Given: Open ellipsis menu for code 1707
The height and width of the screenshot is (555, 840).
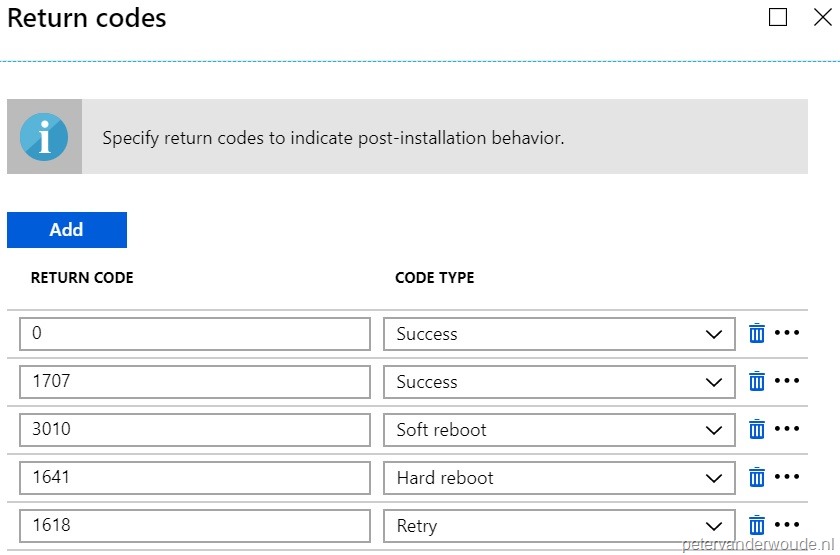Looking at the screenshot, I should pos(788,382).
